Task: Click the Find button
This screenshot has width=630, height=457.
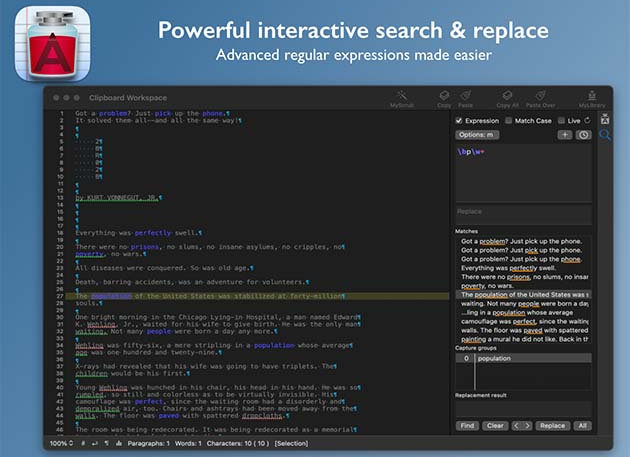Action: tap(468, 426)
